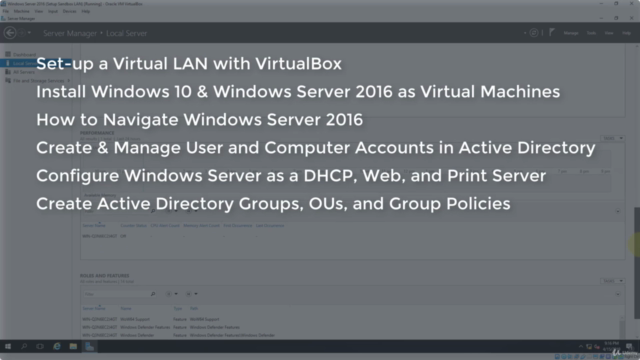
Task: Sort by Memory Alert Count column
Action: tap(201, 225)
